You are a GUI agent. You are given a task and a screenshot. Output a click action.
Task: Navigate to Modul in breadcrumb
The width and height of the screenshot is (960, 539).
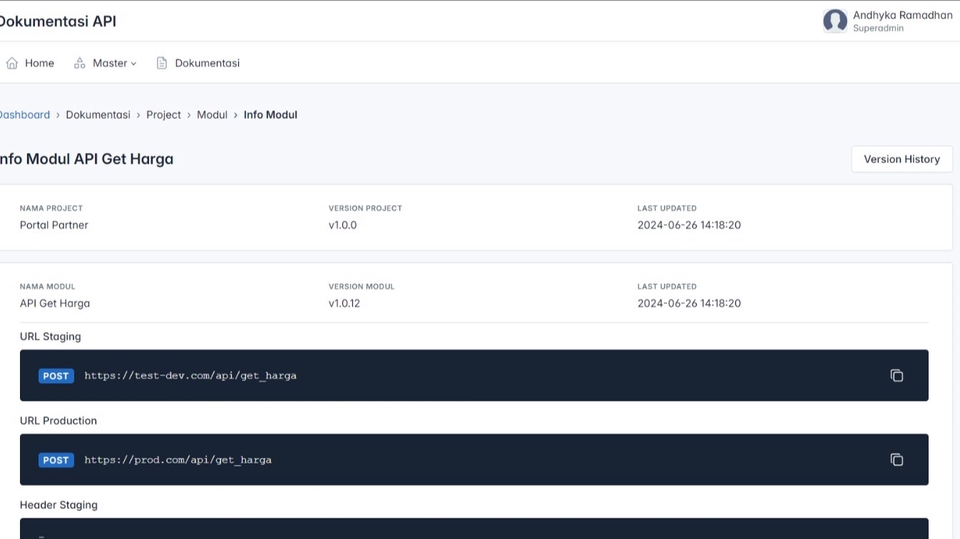pos(212,115)
